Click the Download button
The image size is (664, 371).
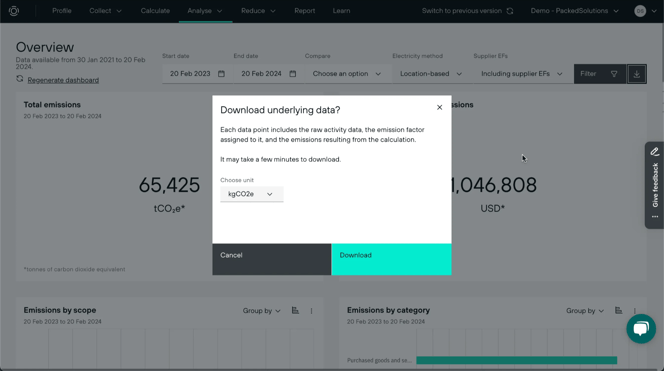pyautogui.click(x=391, y=259)
